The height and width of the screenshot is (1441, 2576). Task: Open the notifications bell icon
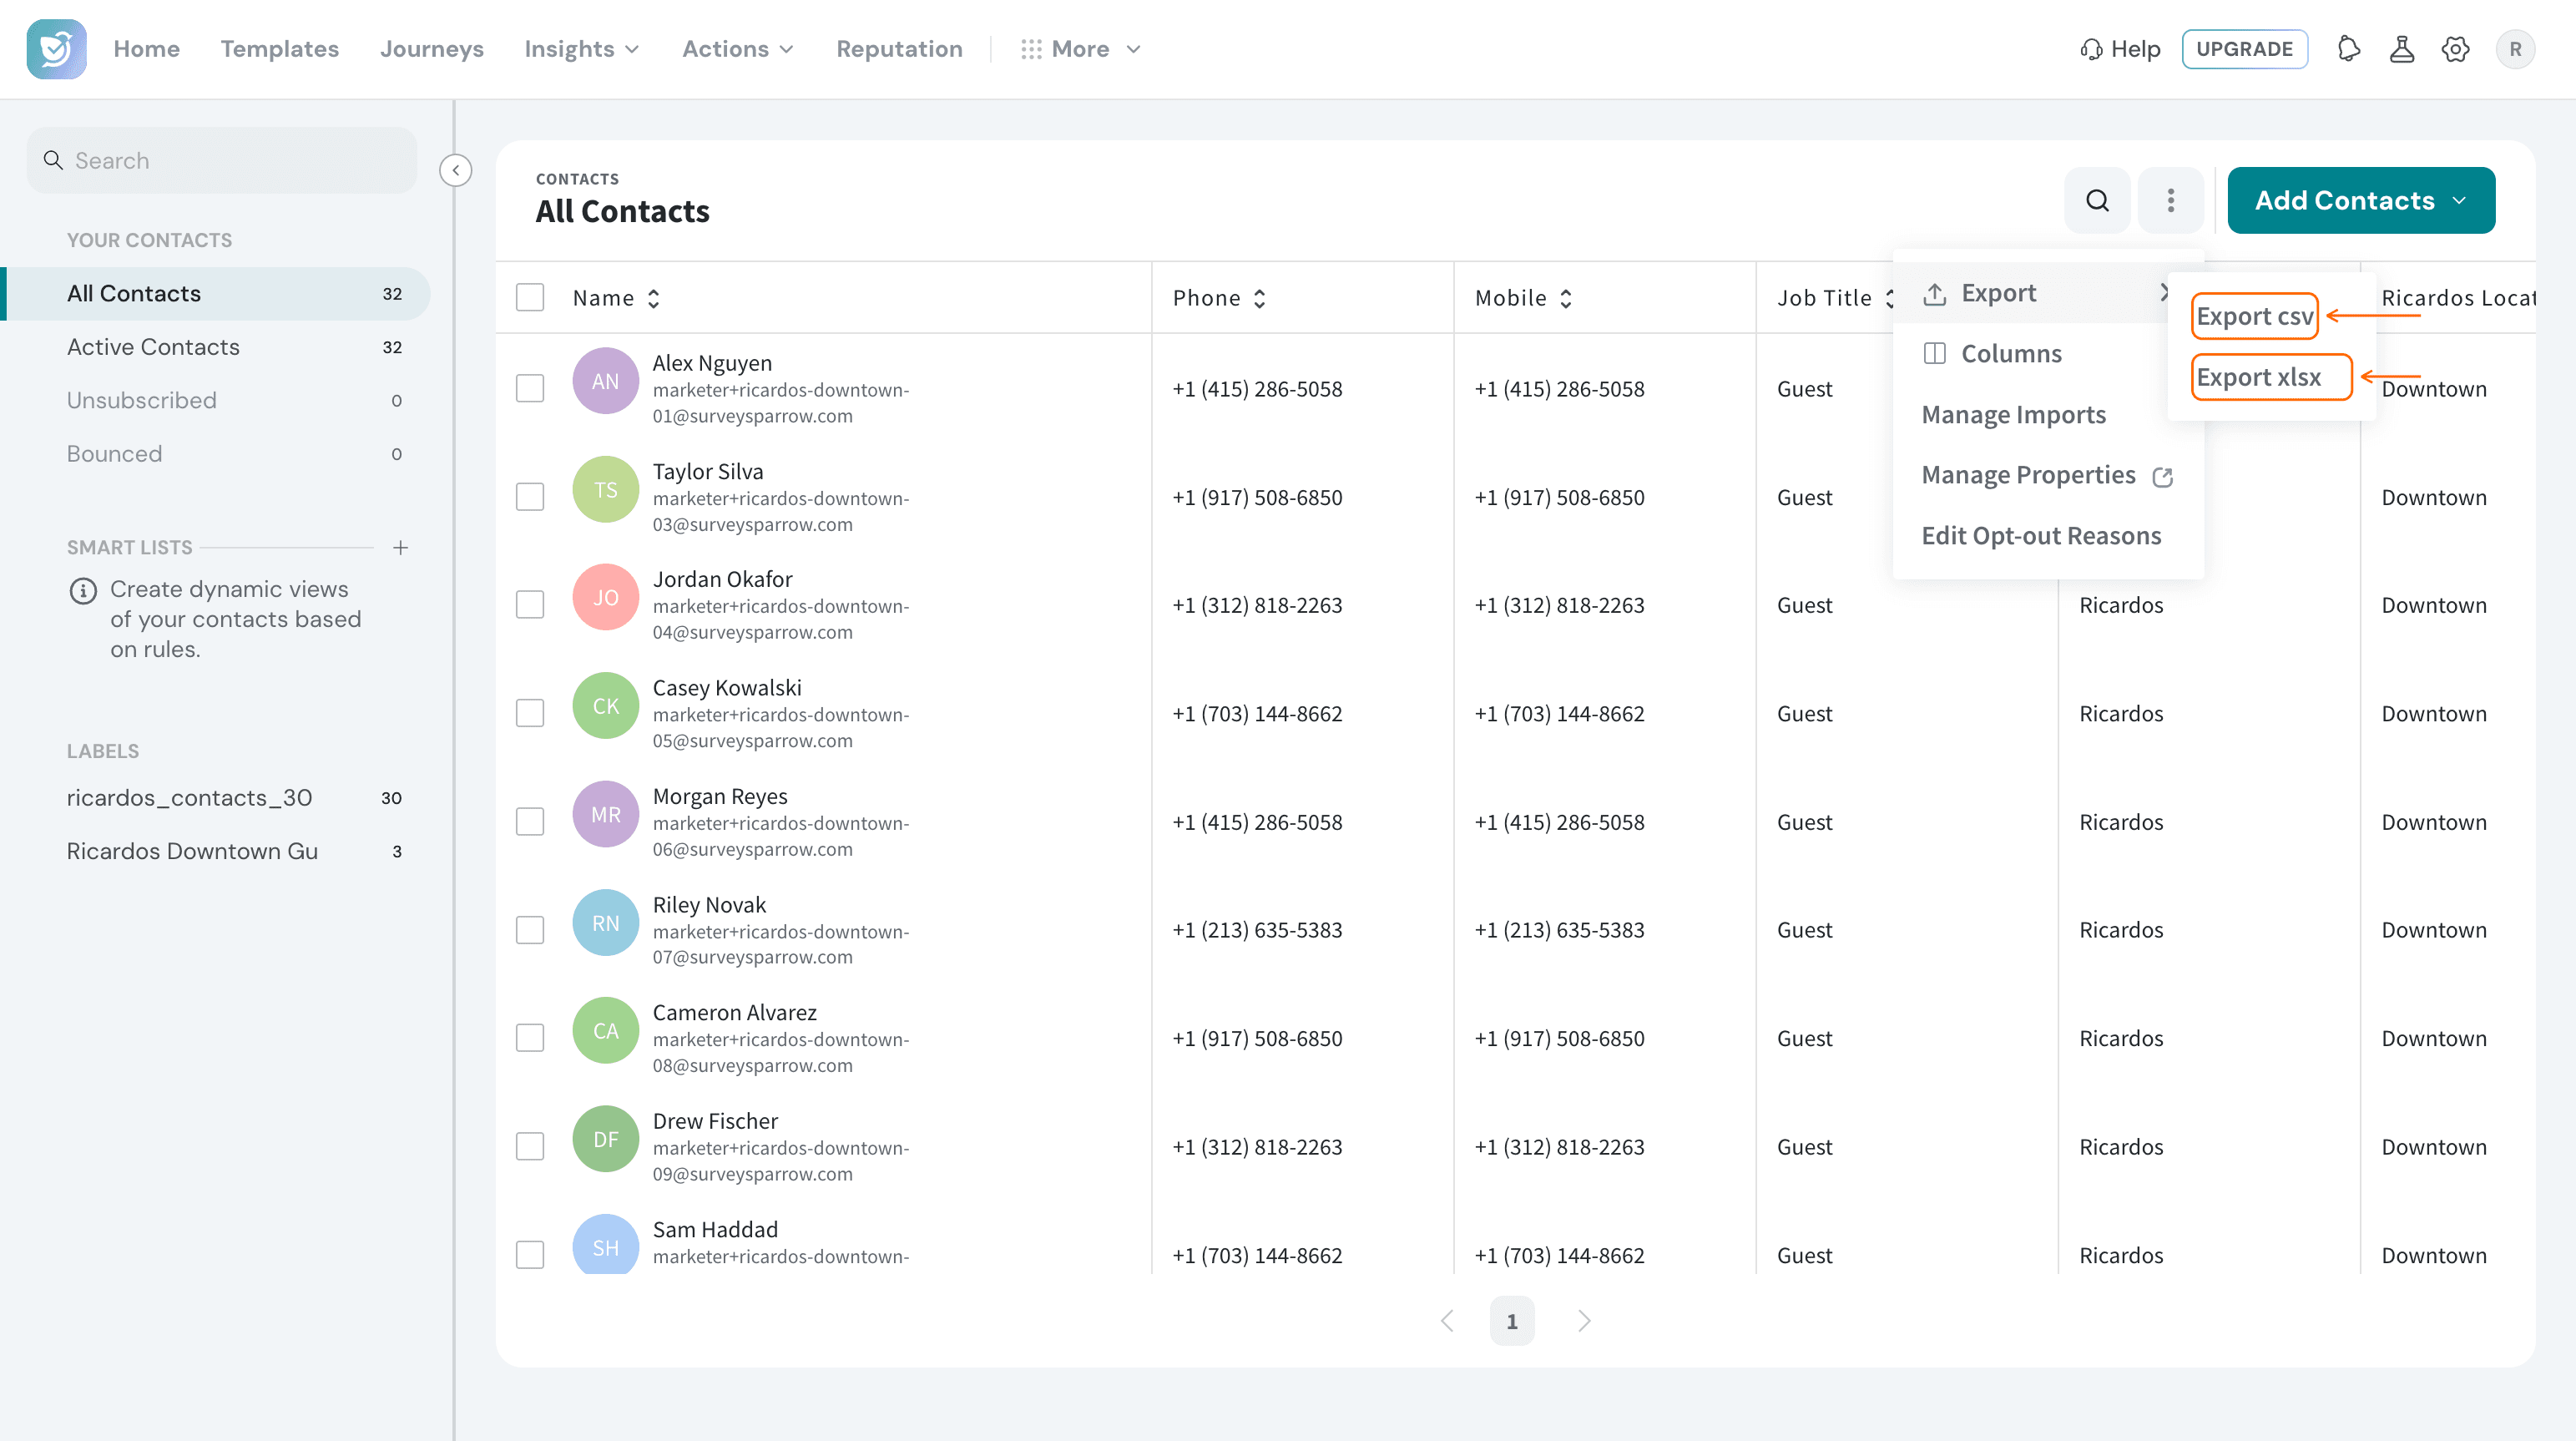(x=2349, y=49)
